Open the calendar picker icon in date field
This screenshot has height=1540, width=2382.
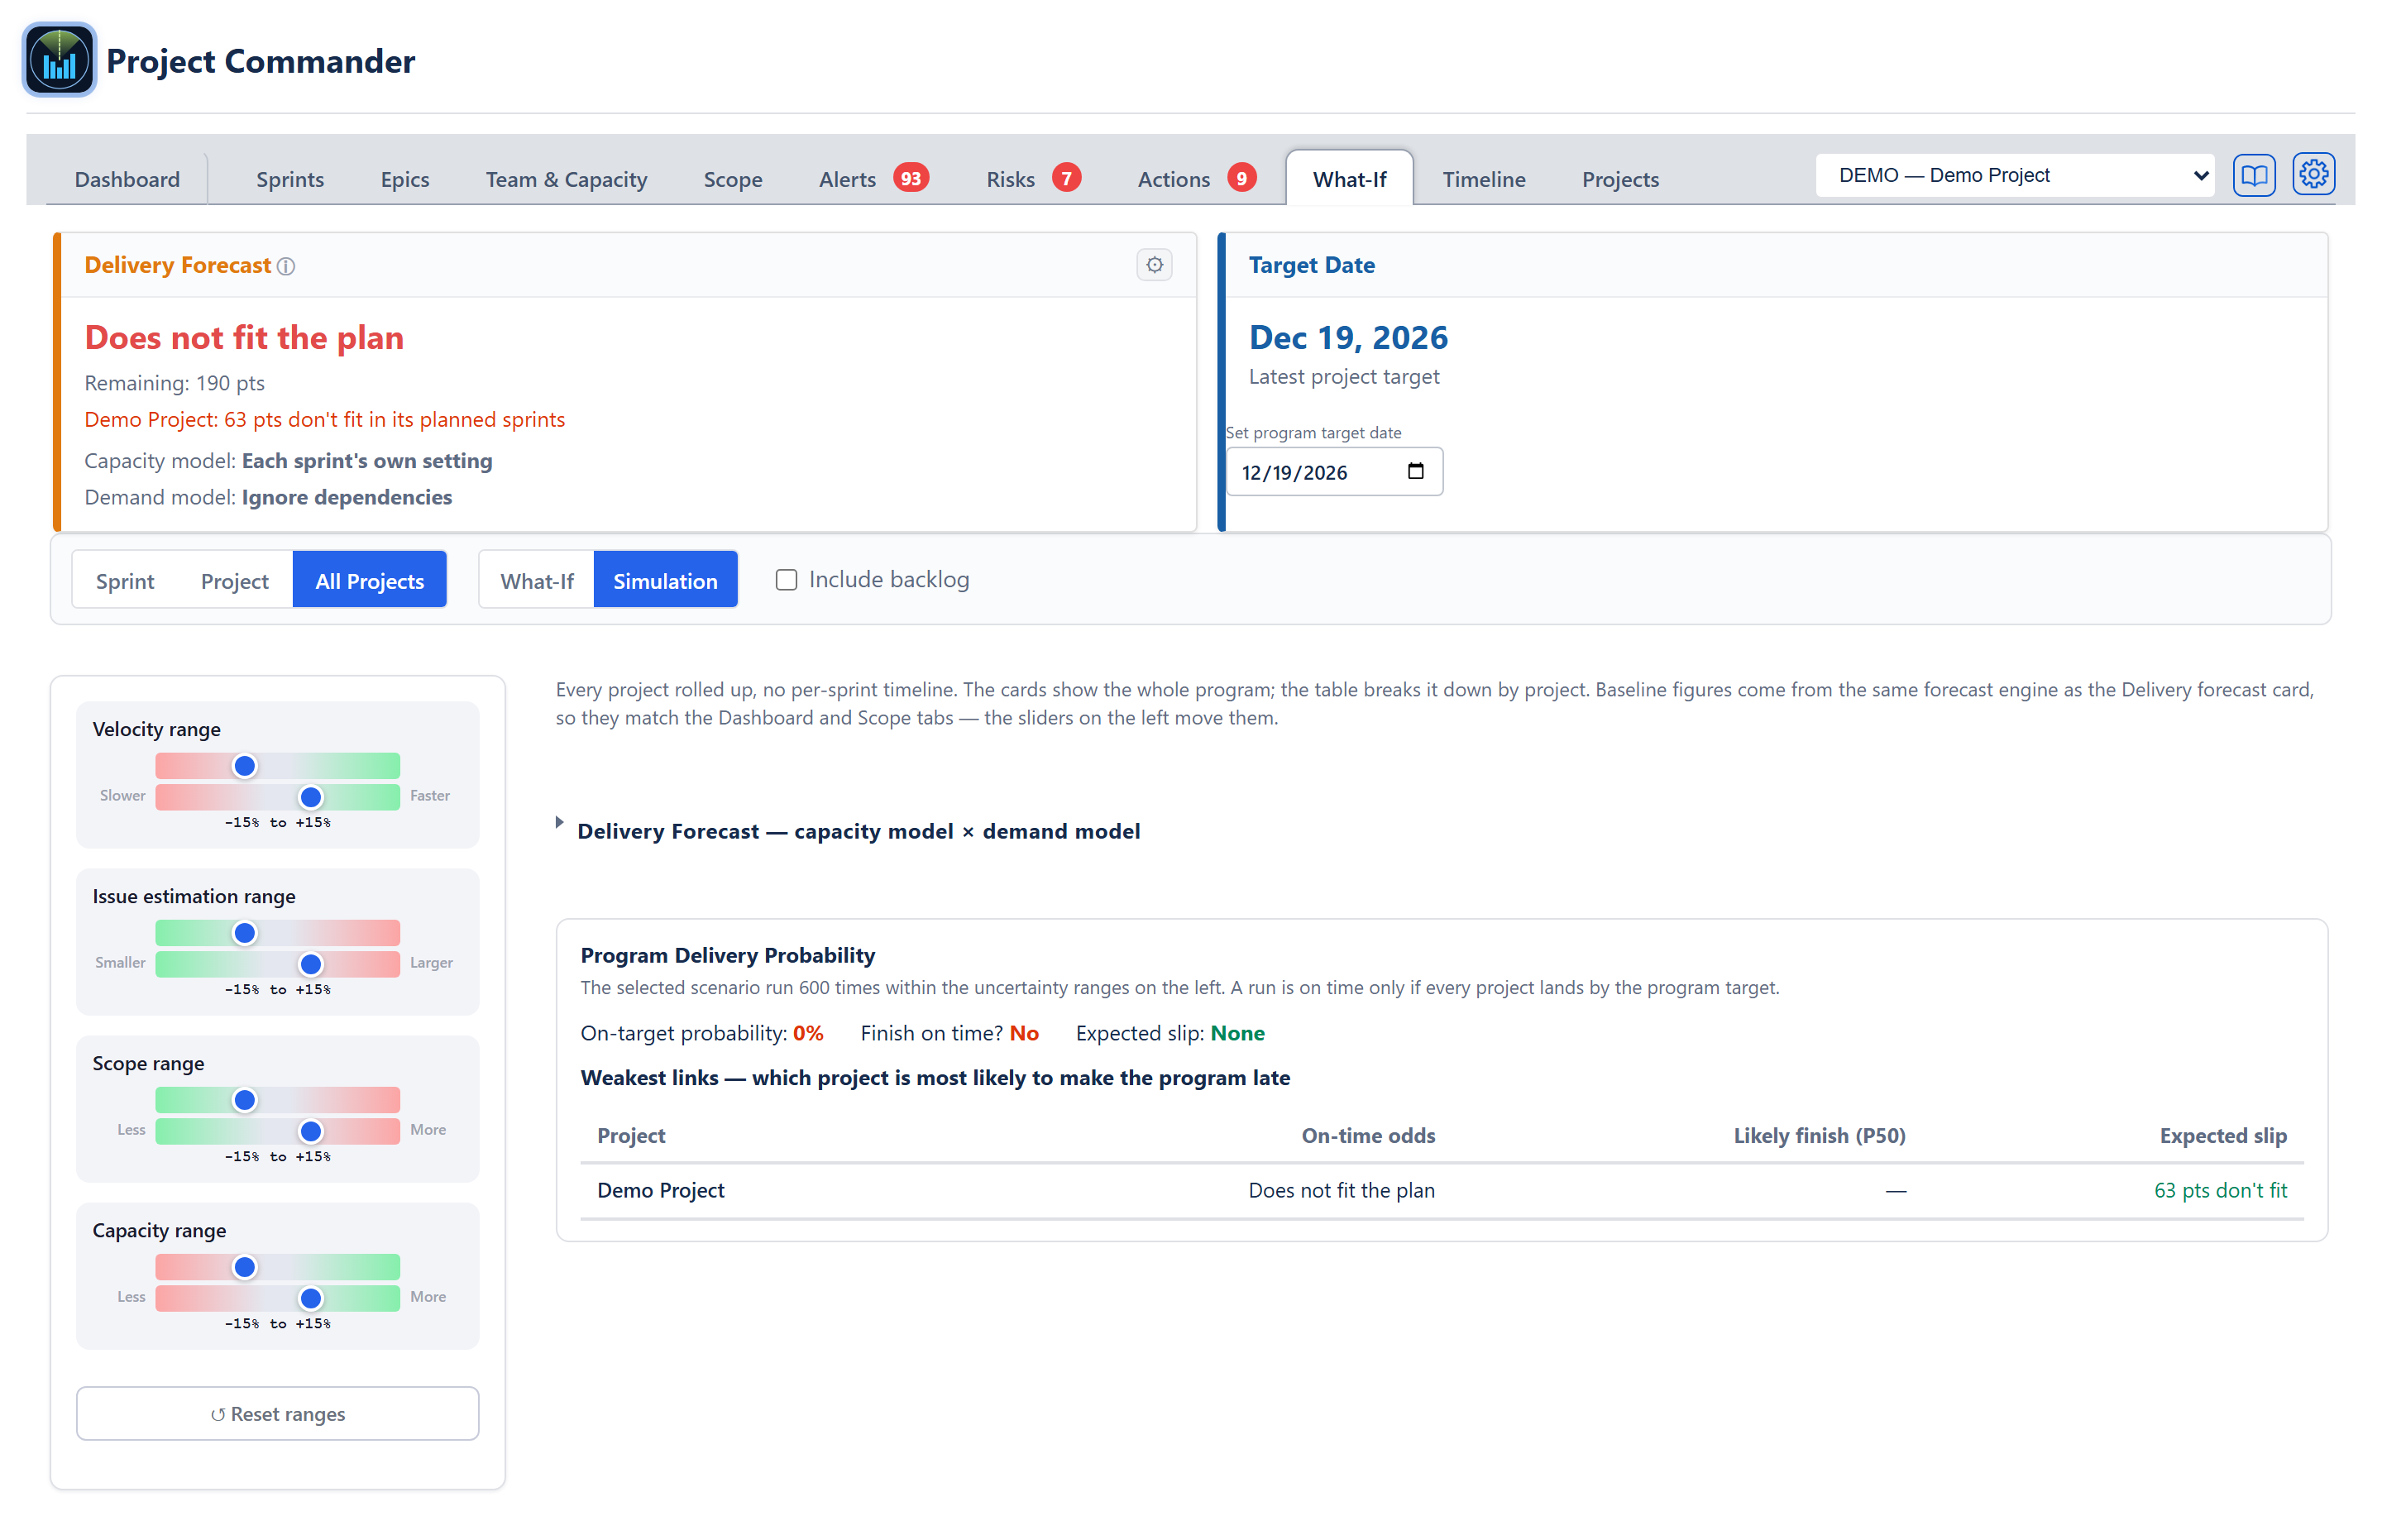(x=1415, y=471)
